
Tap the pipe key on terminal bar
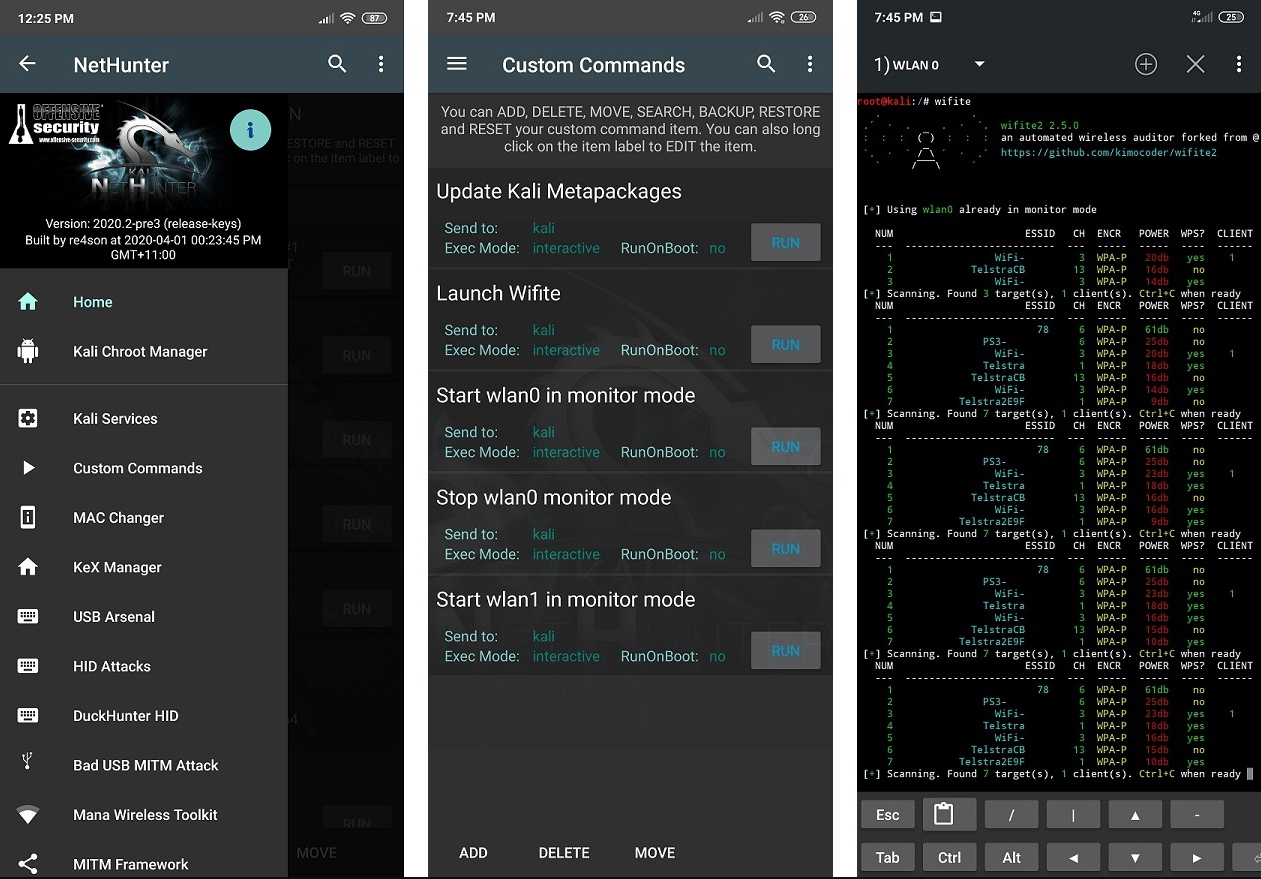[x=1073, y=815]
